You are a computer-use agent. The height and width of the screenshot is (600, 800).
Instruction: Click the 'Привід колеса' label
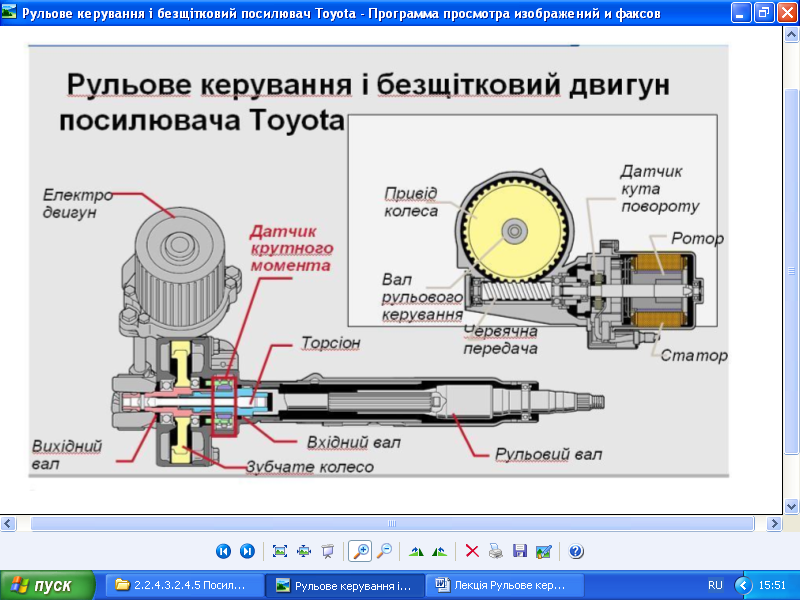pyautogui.click(x=411, y=202)
